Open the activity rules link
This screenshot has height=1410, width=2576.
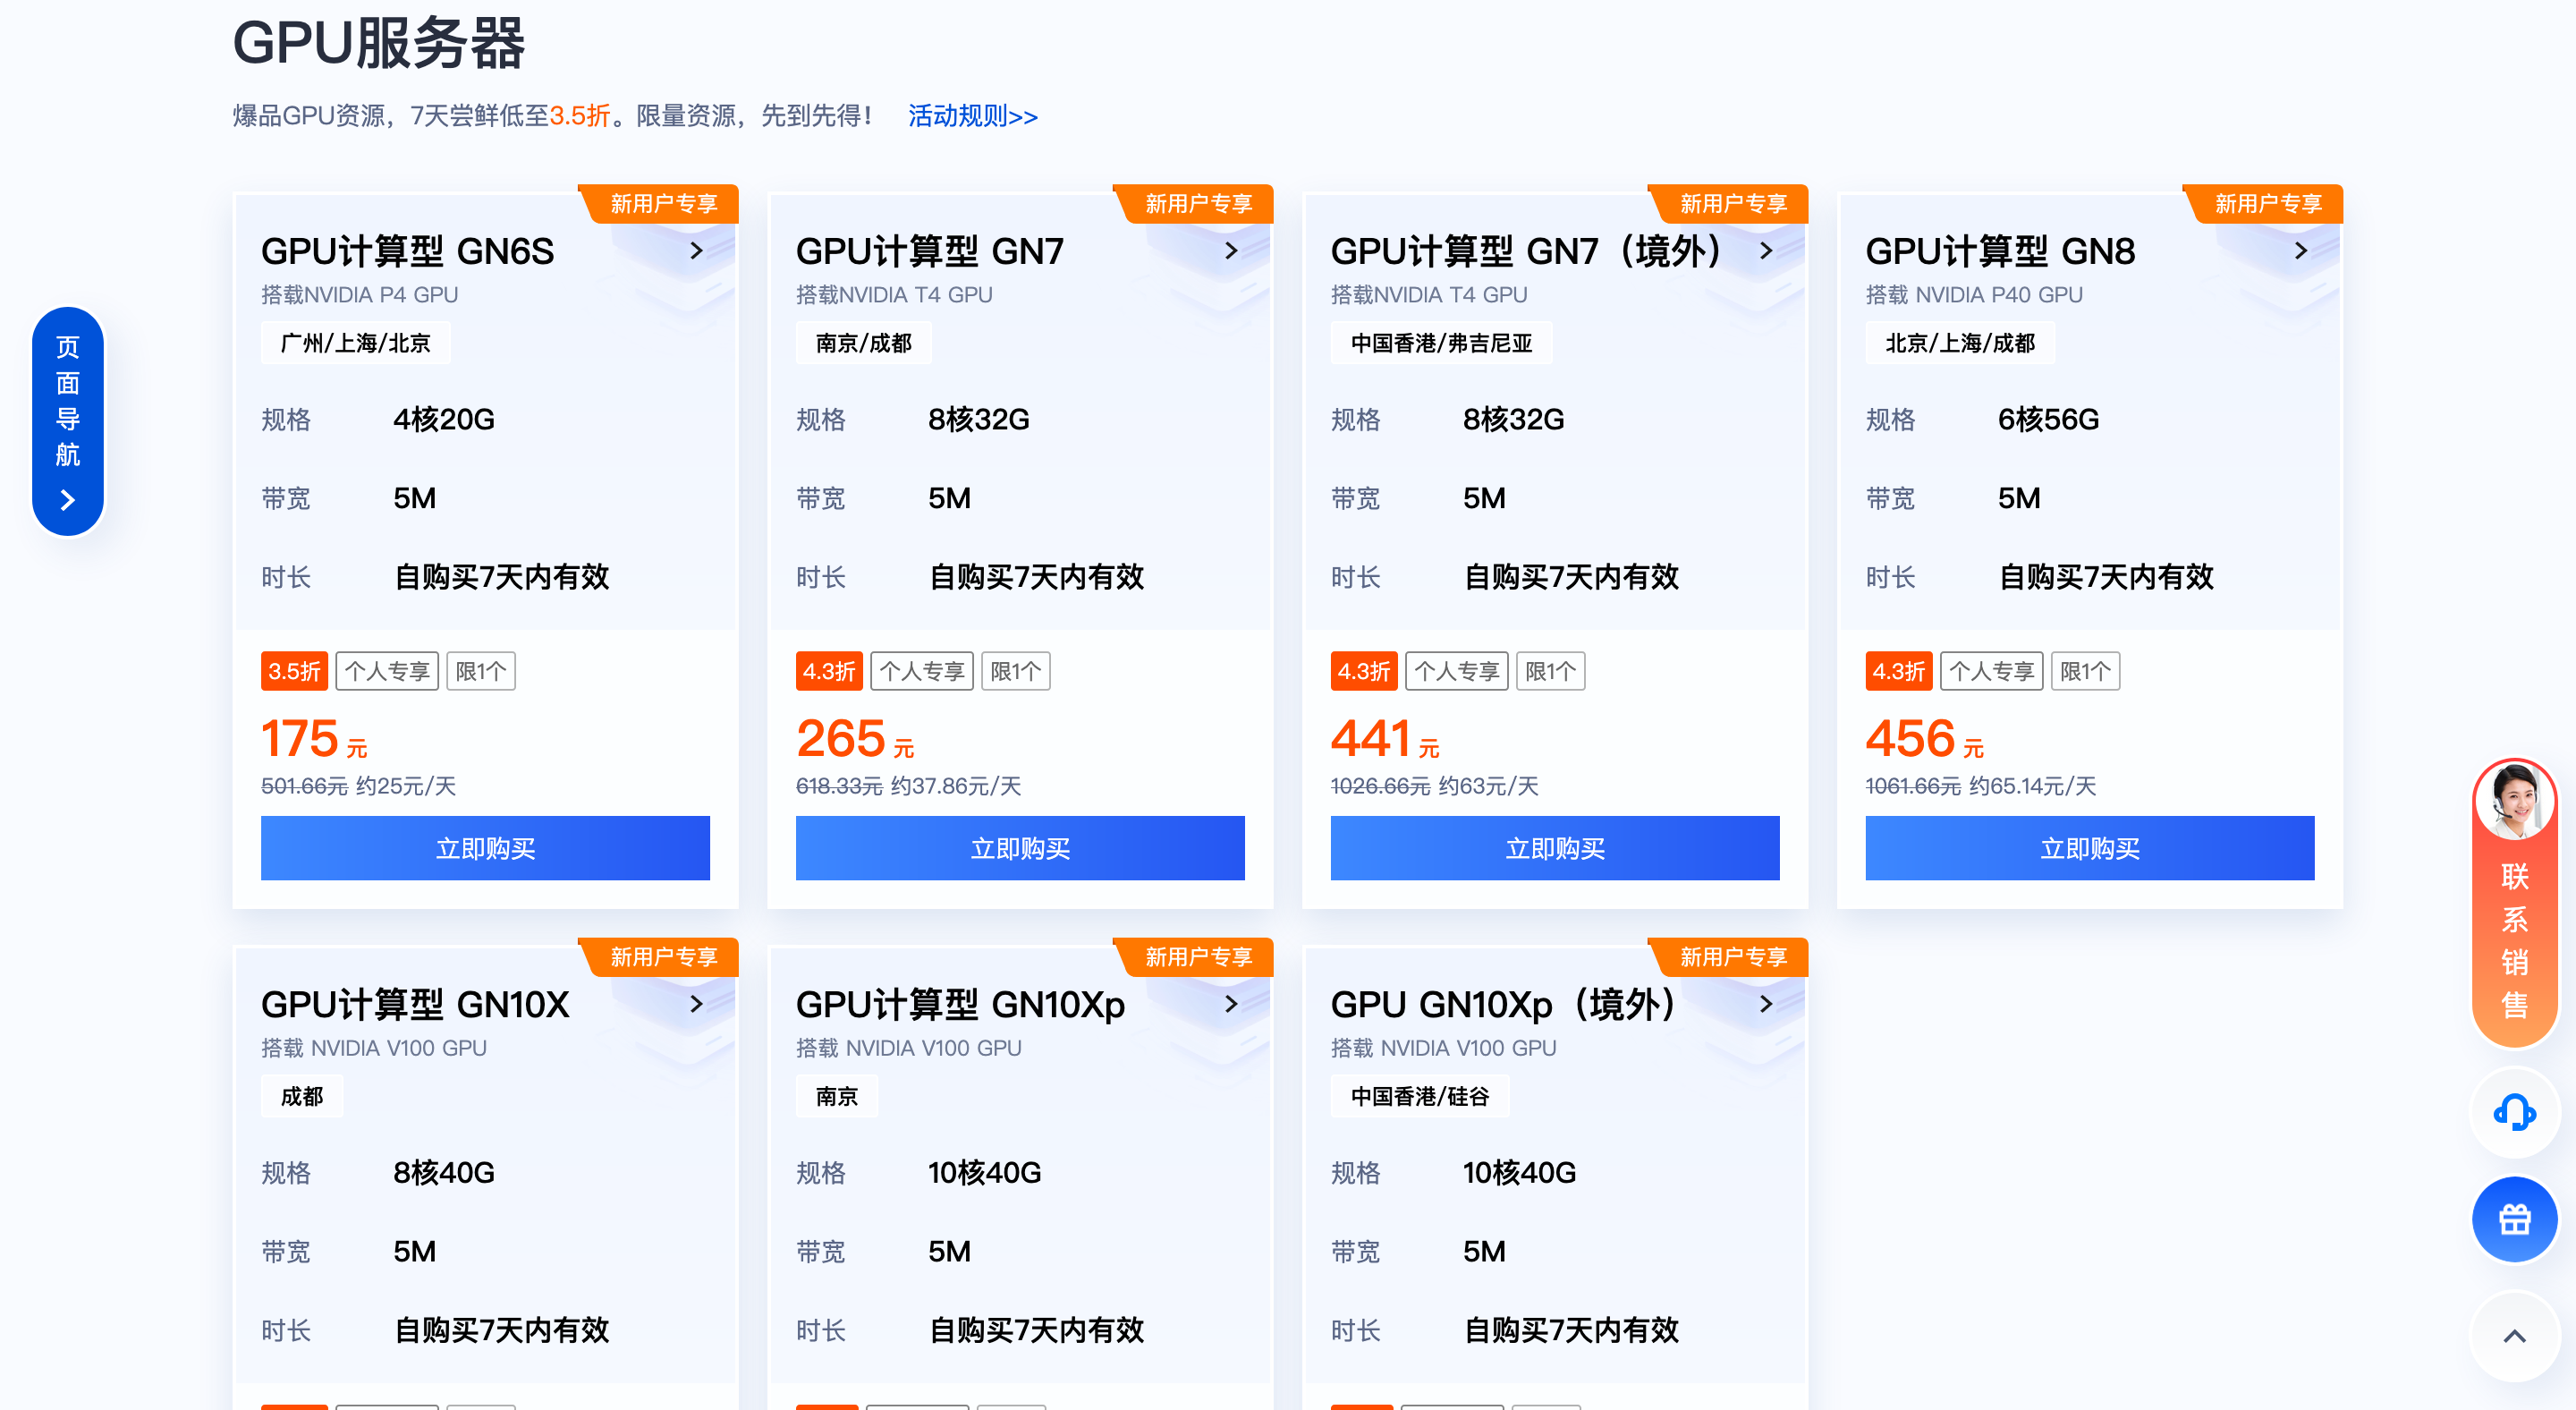[x=972, y=116]
